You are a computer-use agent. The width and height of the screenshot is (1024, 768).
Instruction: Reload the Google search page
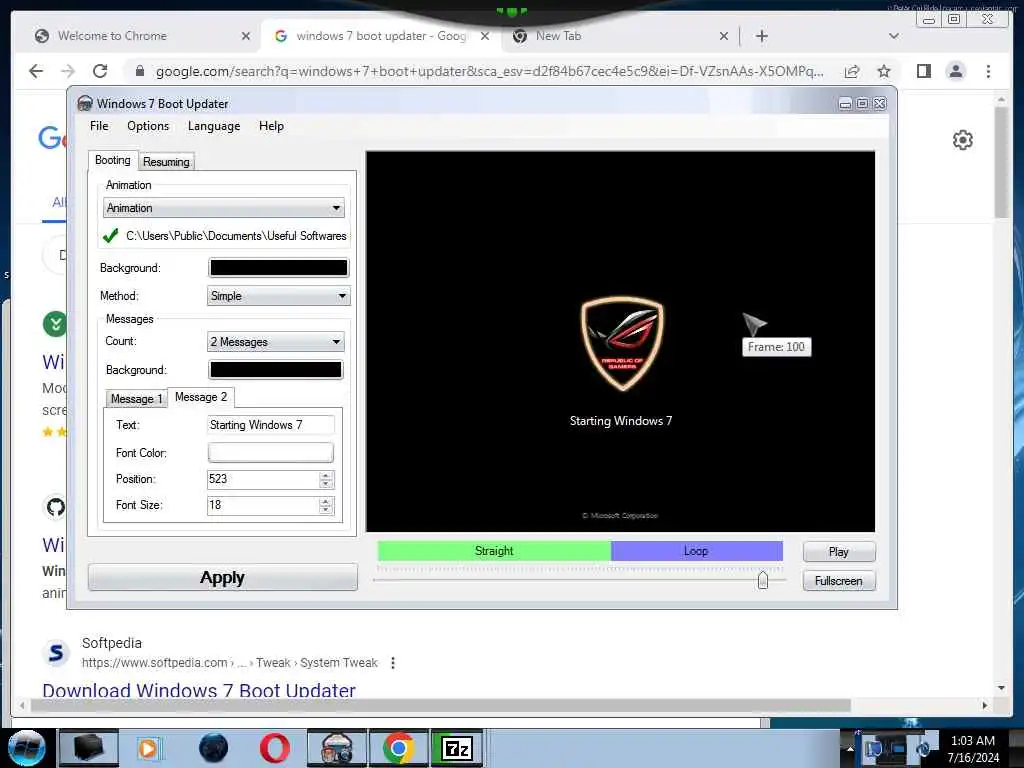coord(100,71)
